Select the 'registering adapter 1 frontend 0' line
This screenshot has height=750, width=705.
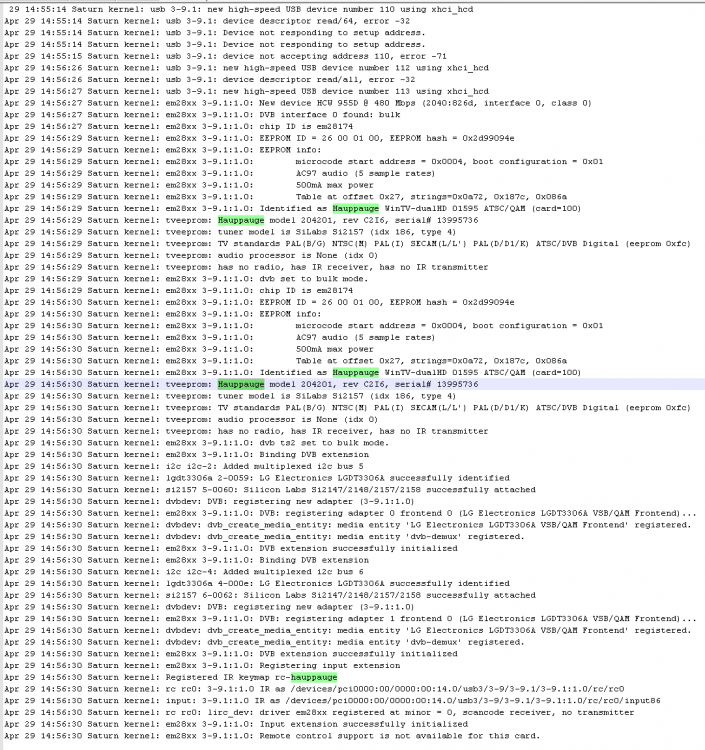pos(350,618)
